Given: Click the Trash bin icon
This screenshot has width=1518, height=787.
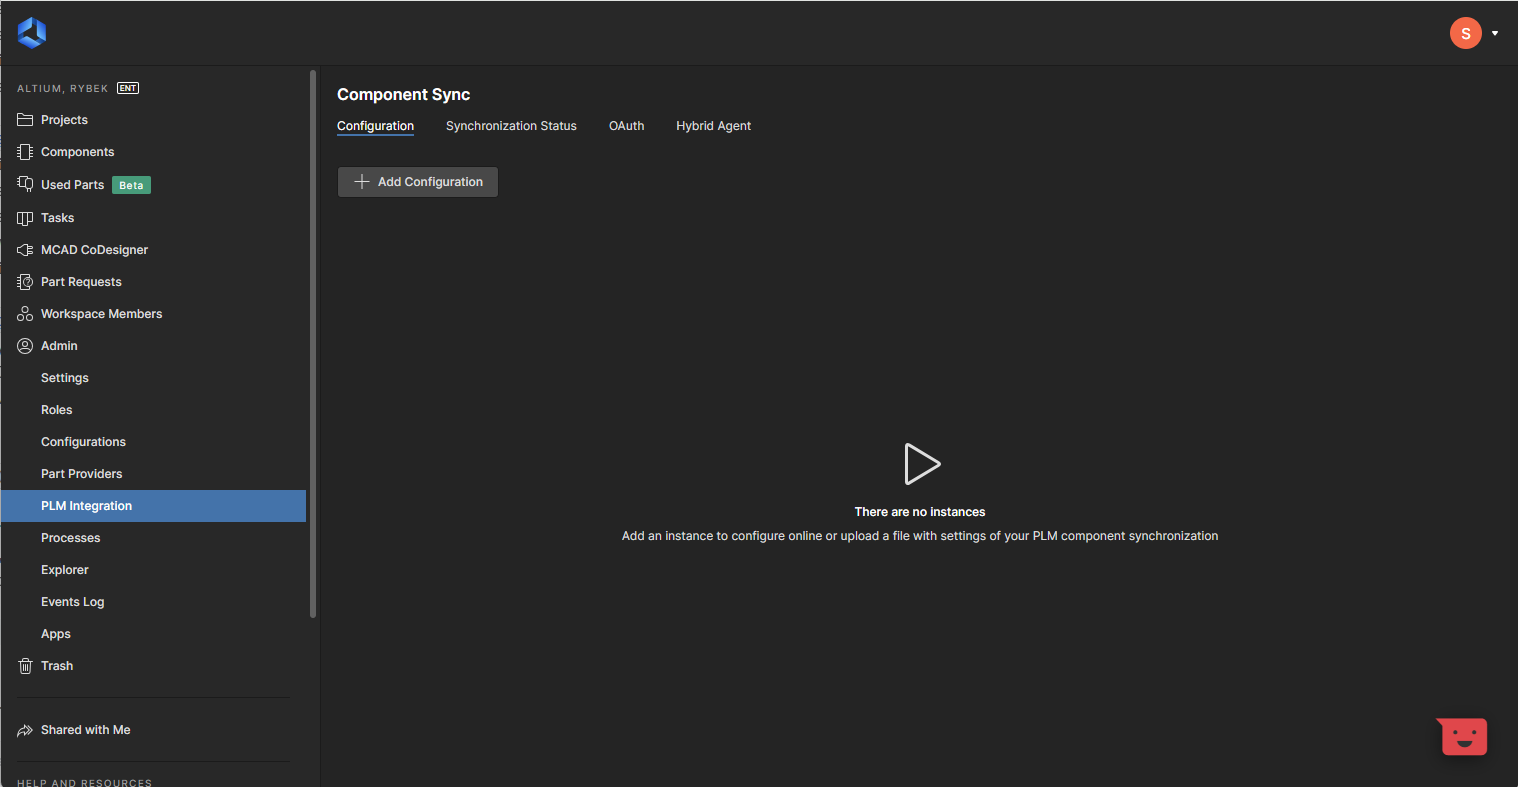Looking at the screenshot, I should (25, 666).
